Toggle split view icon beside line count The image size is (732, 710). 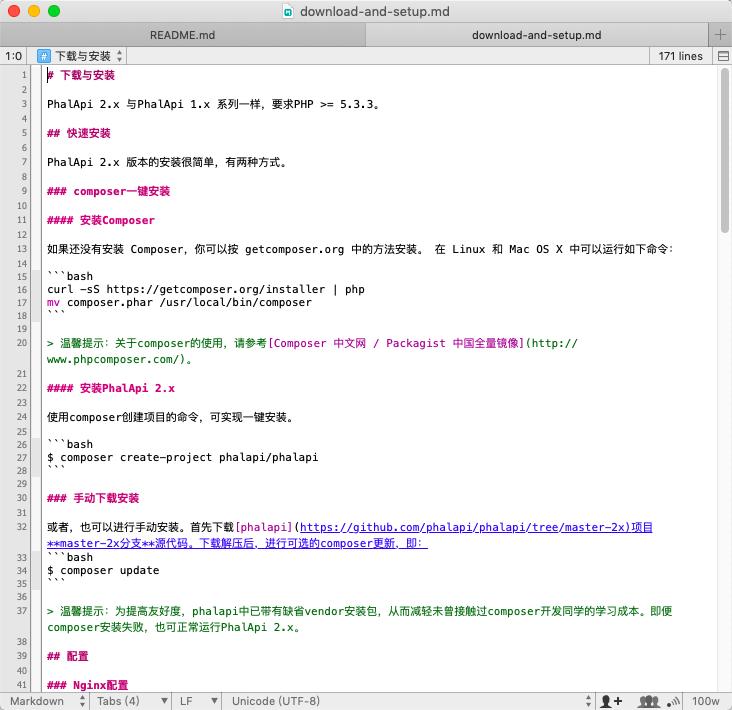(723, 56)
